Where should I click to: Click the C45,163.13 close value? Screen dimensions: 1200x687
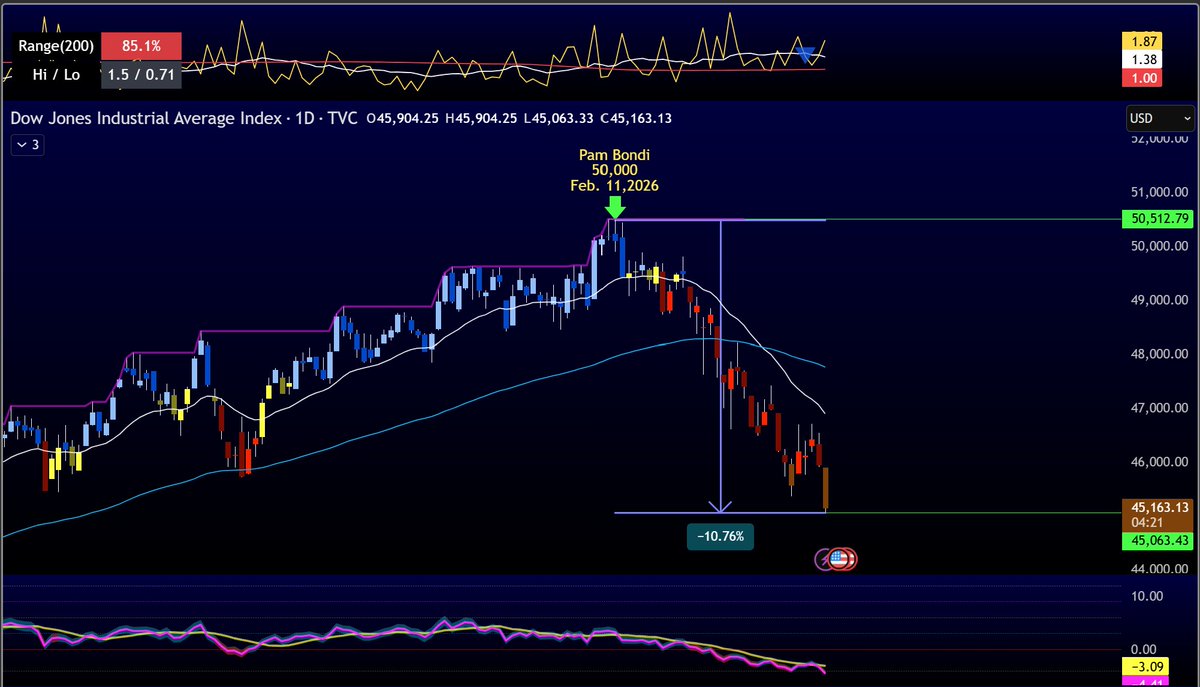[635, 118]
